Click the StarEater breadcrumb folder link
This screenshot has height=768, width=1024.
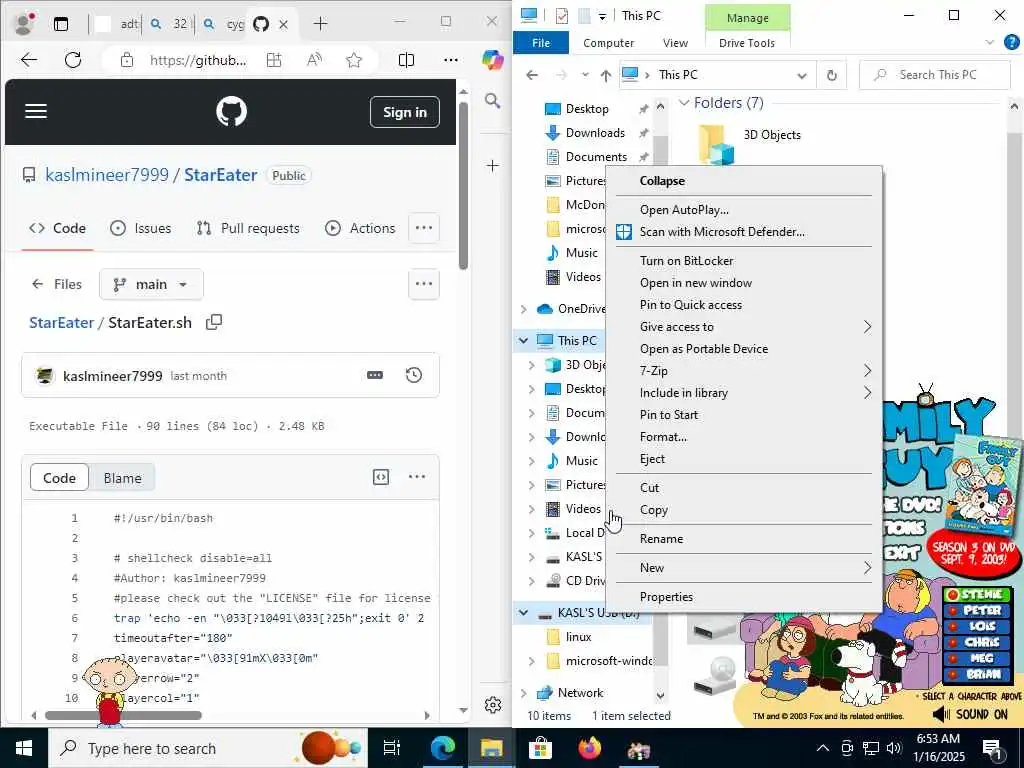point(61,323)
